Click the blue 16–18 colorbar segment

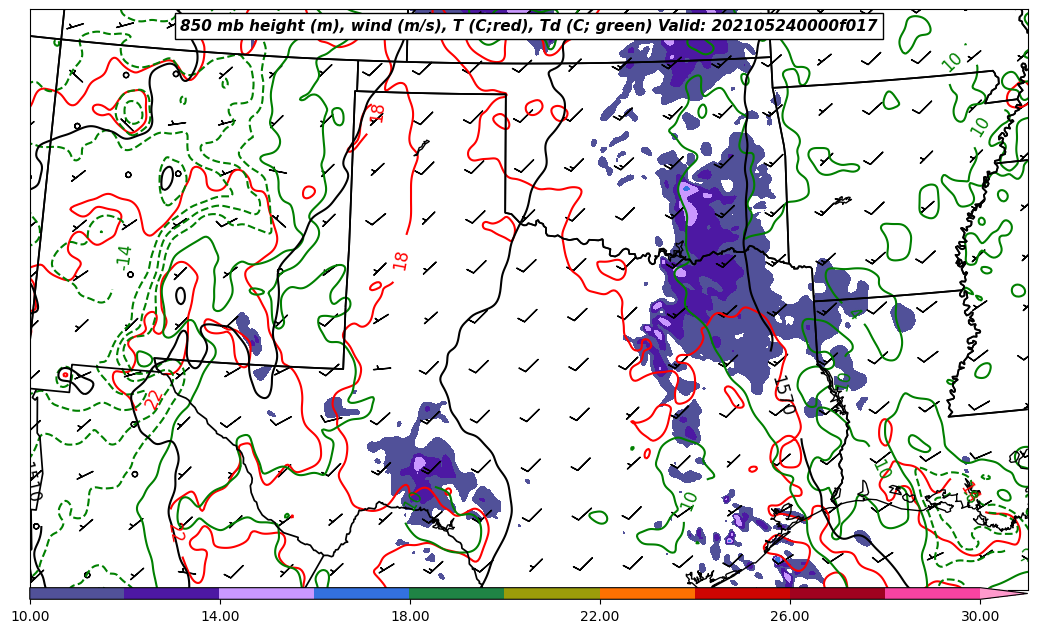(x=362, y=593)
